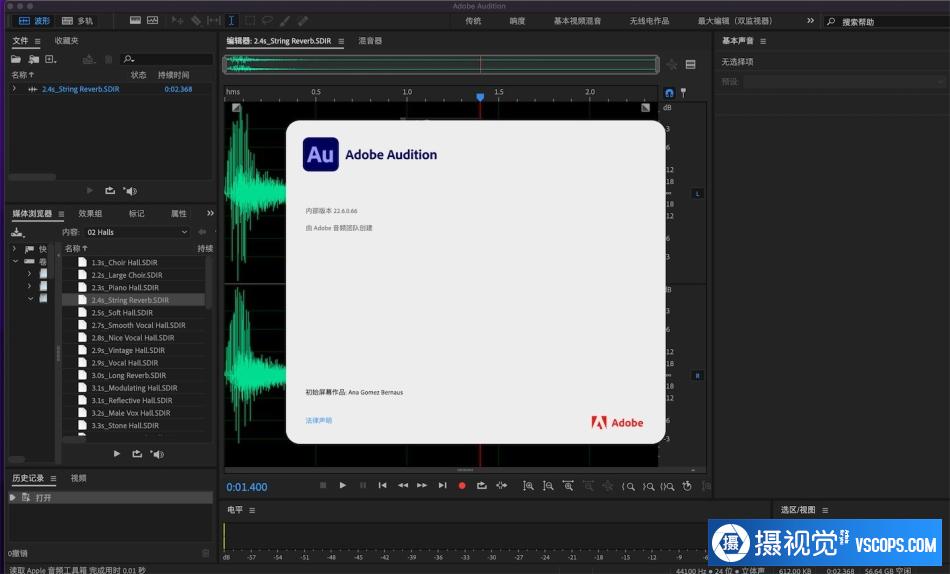The image size is (950, 574).
Task: Toggle loop playback in Files panel
Action: pyautogui.click(x=110, y=190)
